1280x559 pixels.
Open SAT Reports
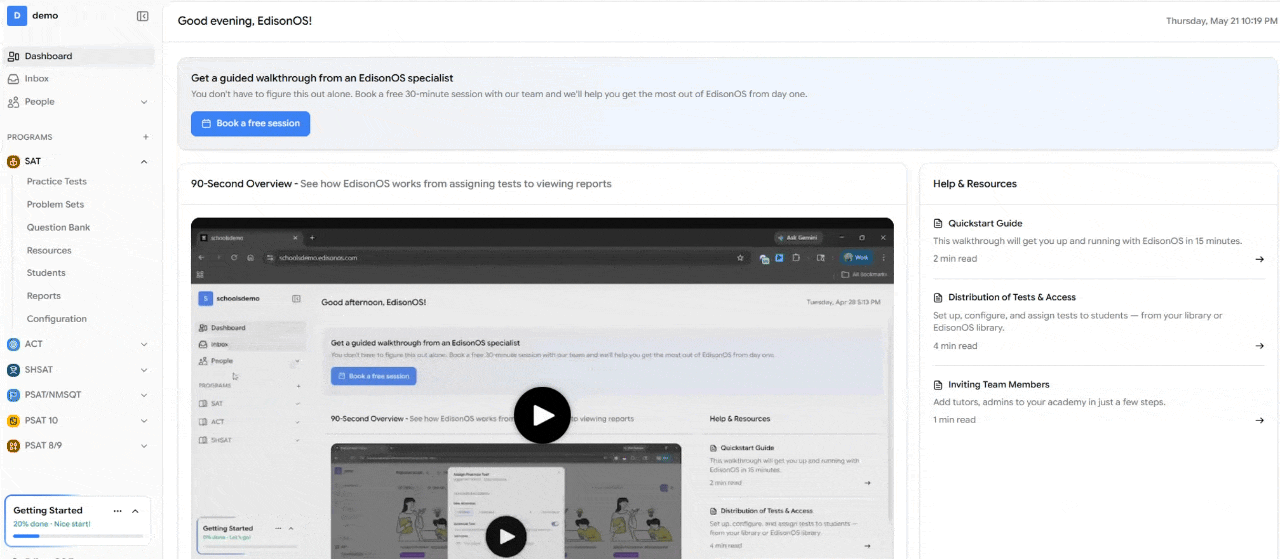[44, 296]
